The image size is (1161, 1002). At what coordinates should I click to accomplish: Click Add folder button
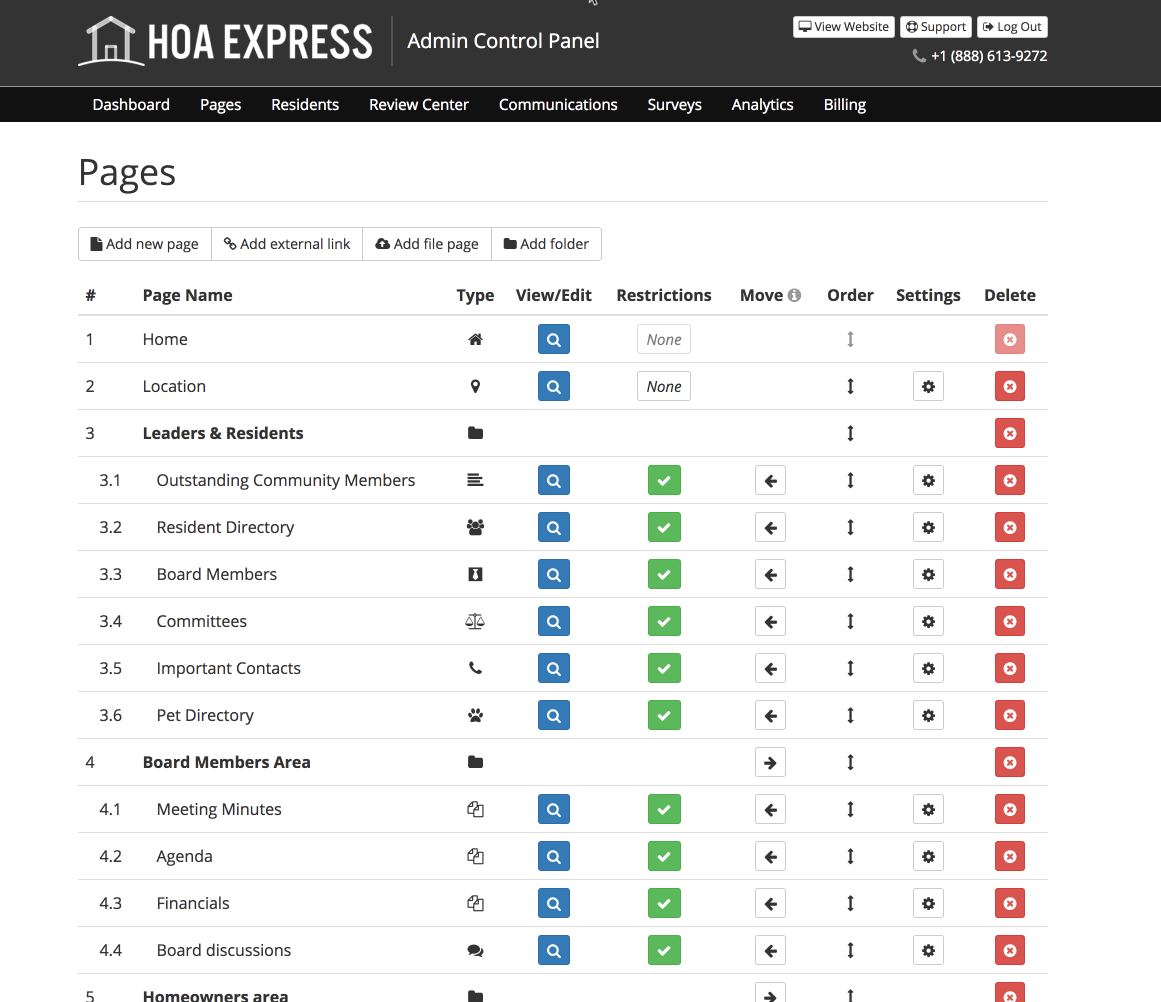[546, 244]
